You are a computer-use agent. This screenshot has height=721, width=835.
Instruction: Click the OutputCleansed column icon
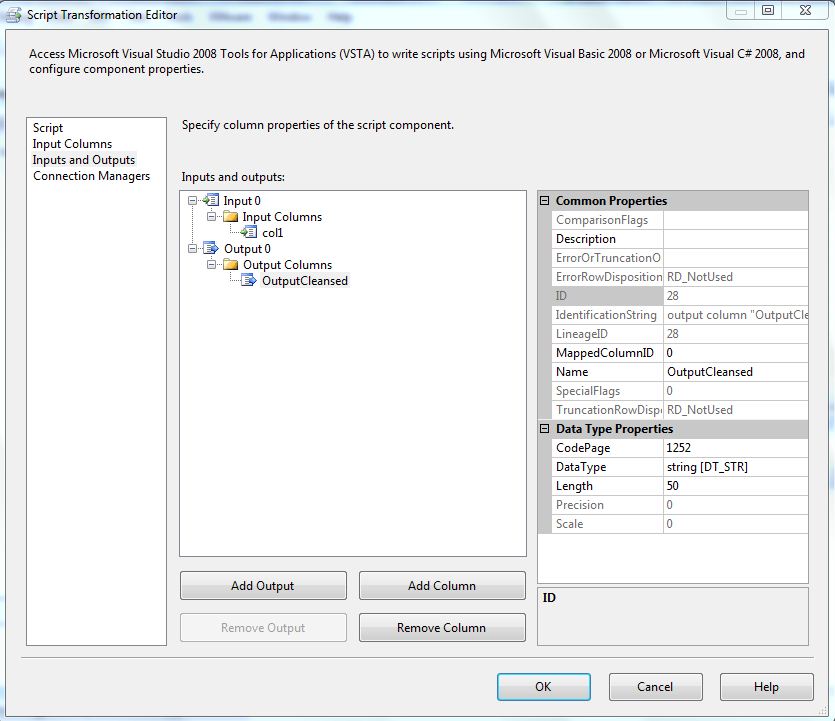(x=250, y=281)
